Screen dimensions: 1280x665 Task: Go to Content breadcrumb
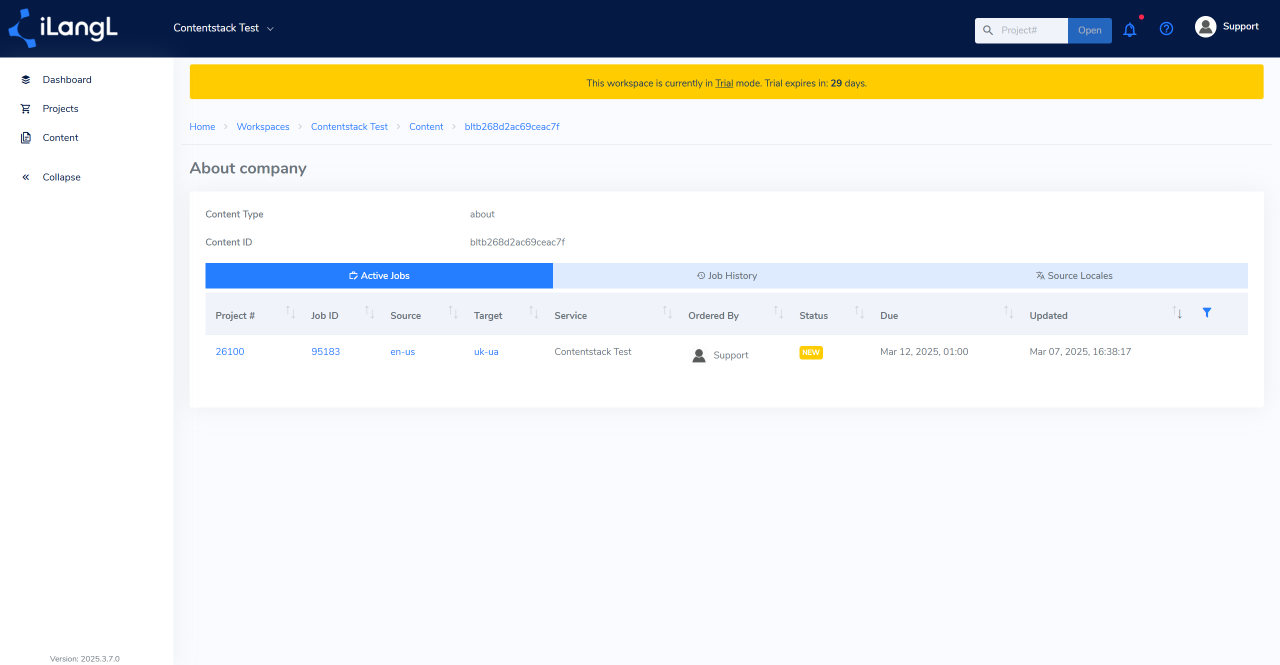coord(426,127)
